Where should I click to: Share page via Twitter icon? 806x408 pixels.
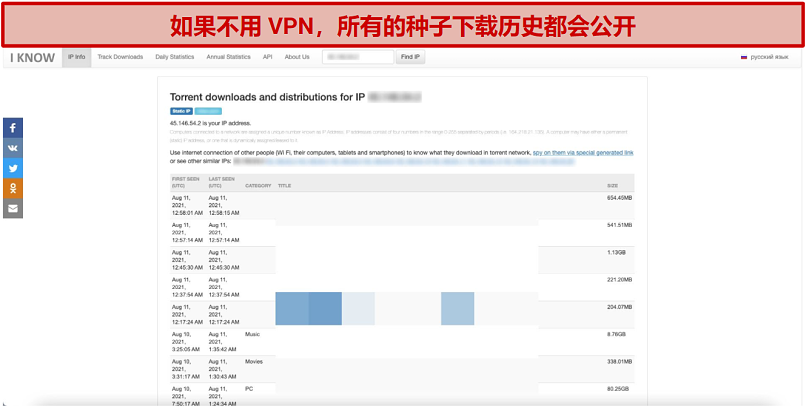click(13, 168)
